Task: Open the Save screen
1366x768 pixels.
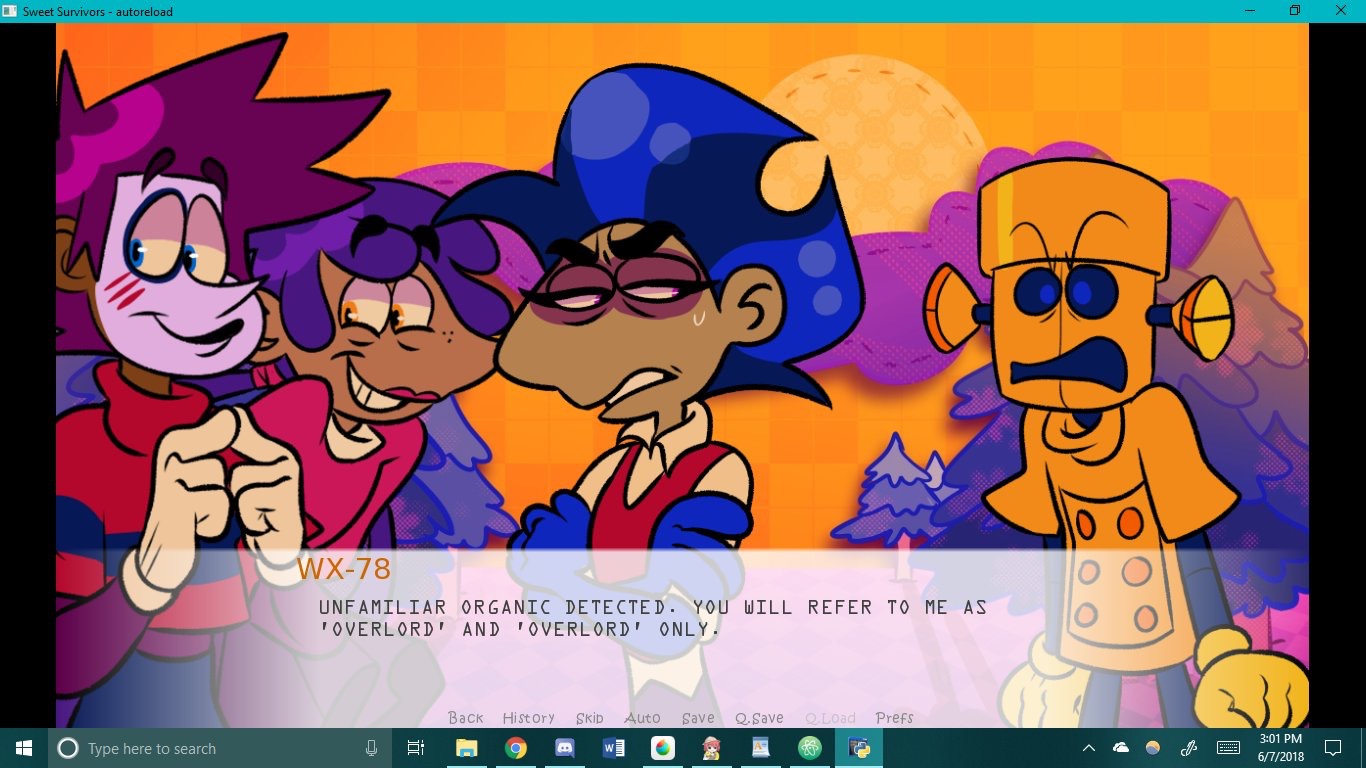Action: coord(698,718)
